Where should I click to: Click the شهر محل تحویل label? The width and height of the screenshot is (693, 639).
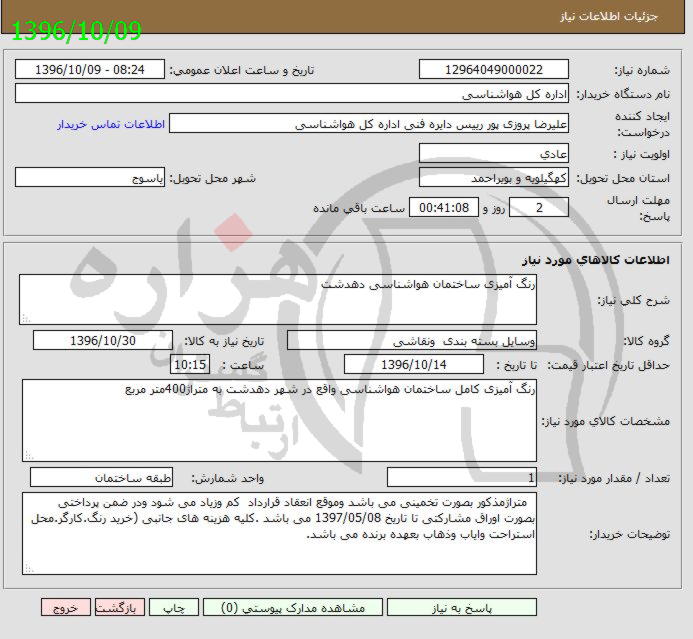coord(213,178)
